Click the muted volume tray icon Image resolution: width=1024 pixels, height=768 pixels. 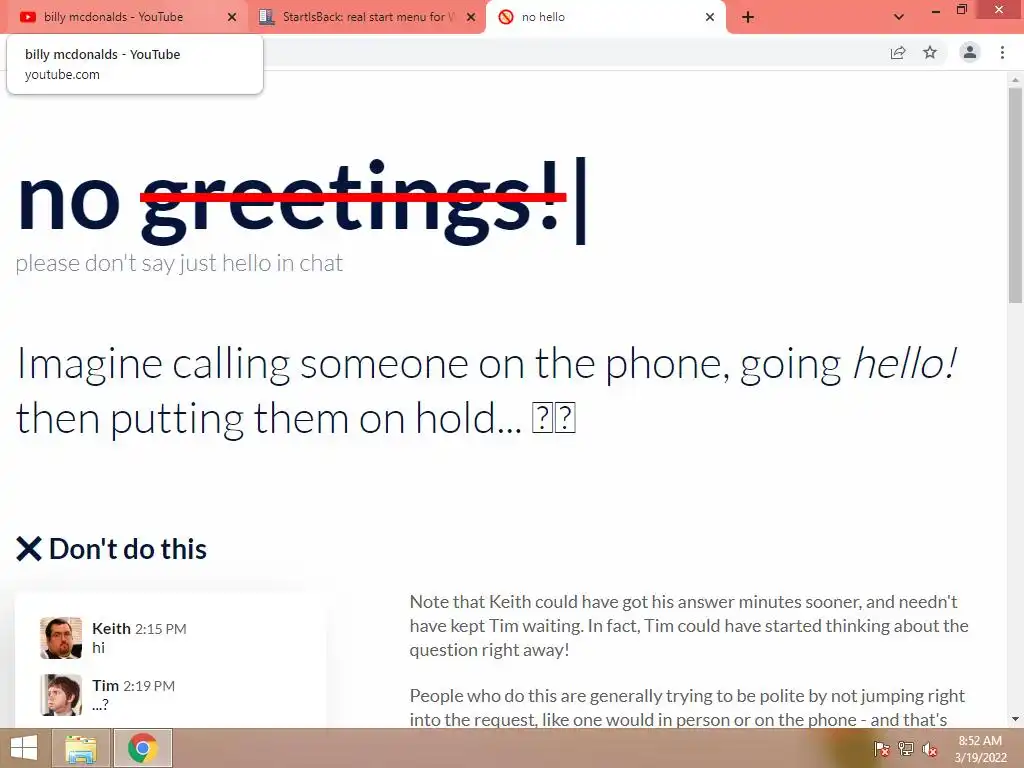click(x=929, y=749)
